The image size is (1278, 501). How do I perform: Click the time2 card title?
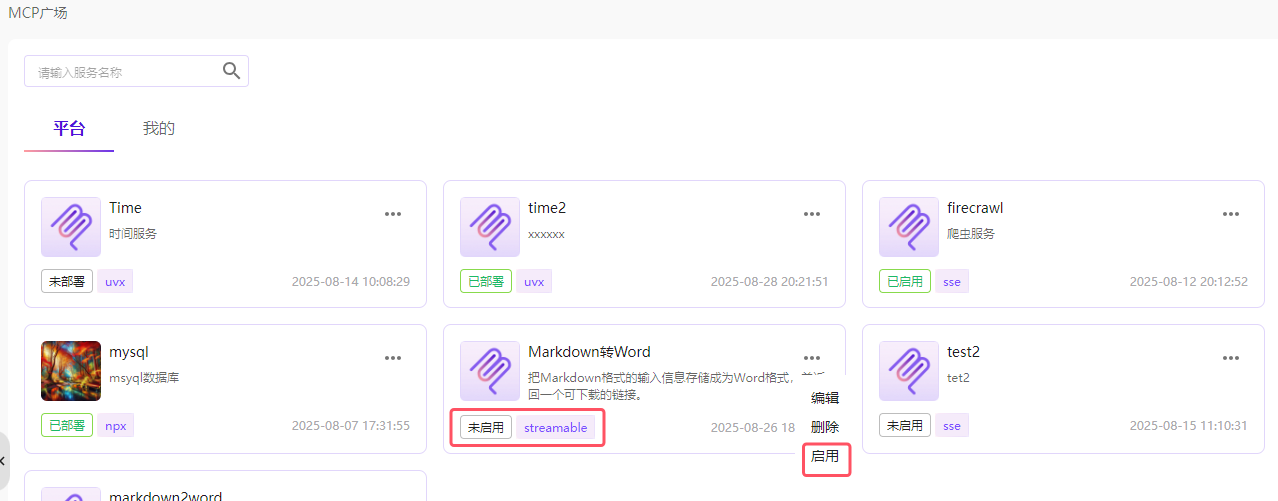pos(547,208)
